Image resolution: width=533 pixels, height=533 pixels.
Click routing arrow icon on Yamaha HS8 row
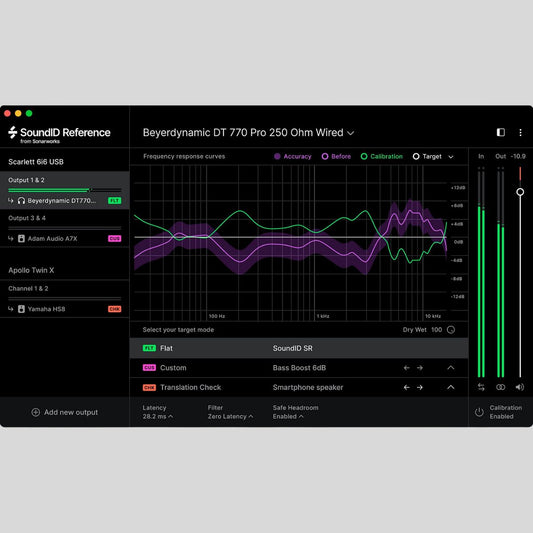(x=11, y=309)
